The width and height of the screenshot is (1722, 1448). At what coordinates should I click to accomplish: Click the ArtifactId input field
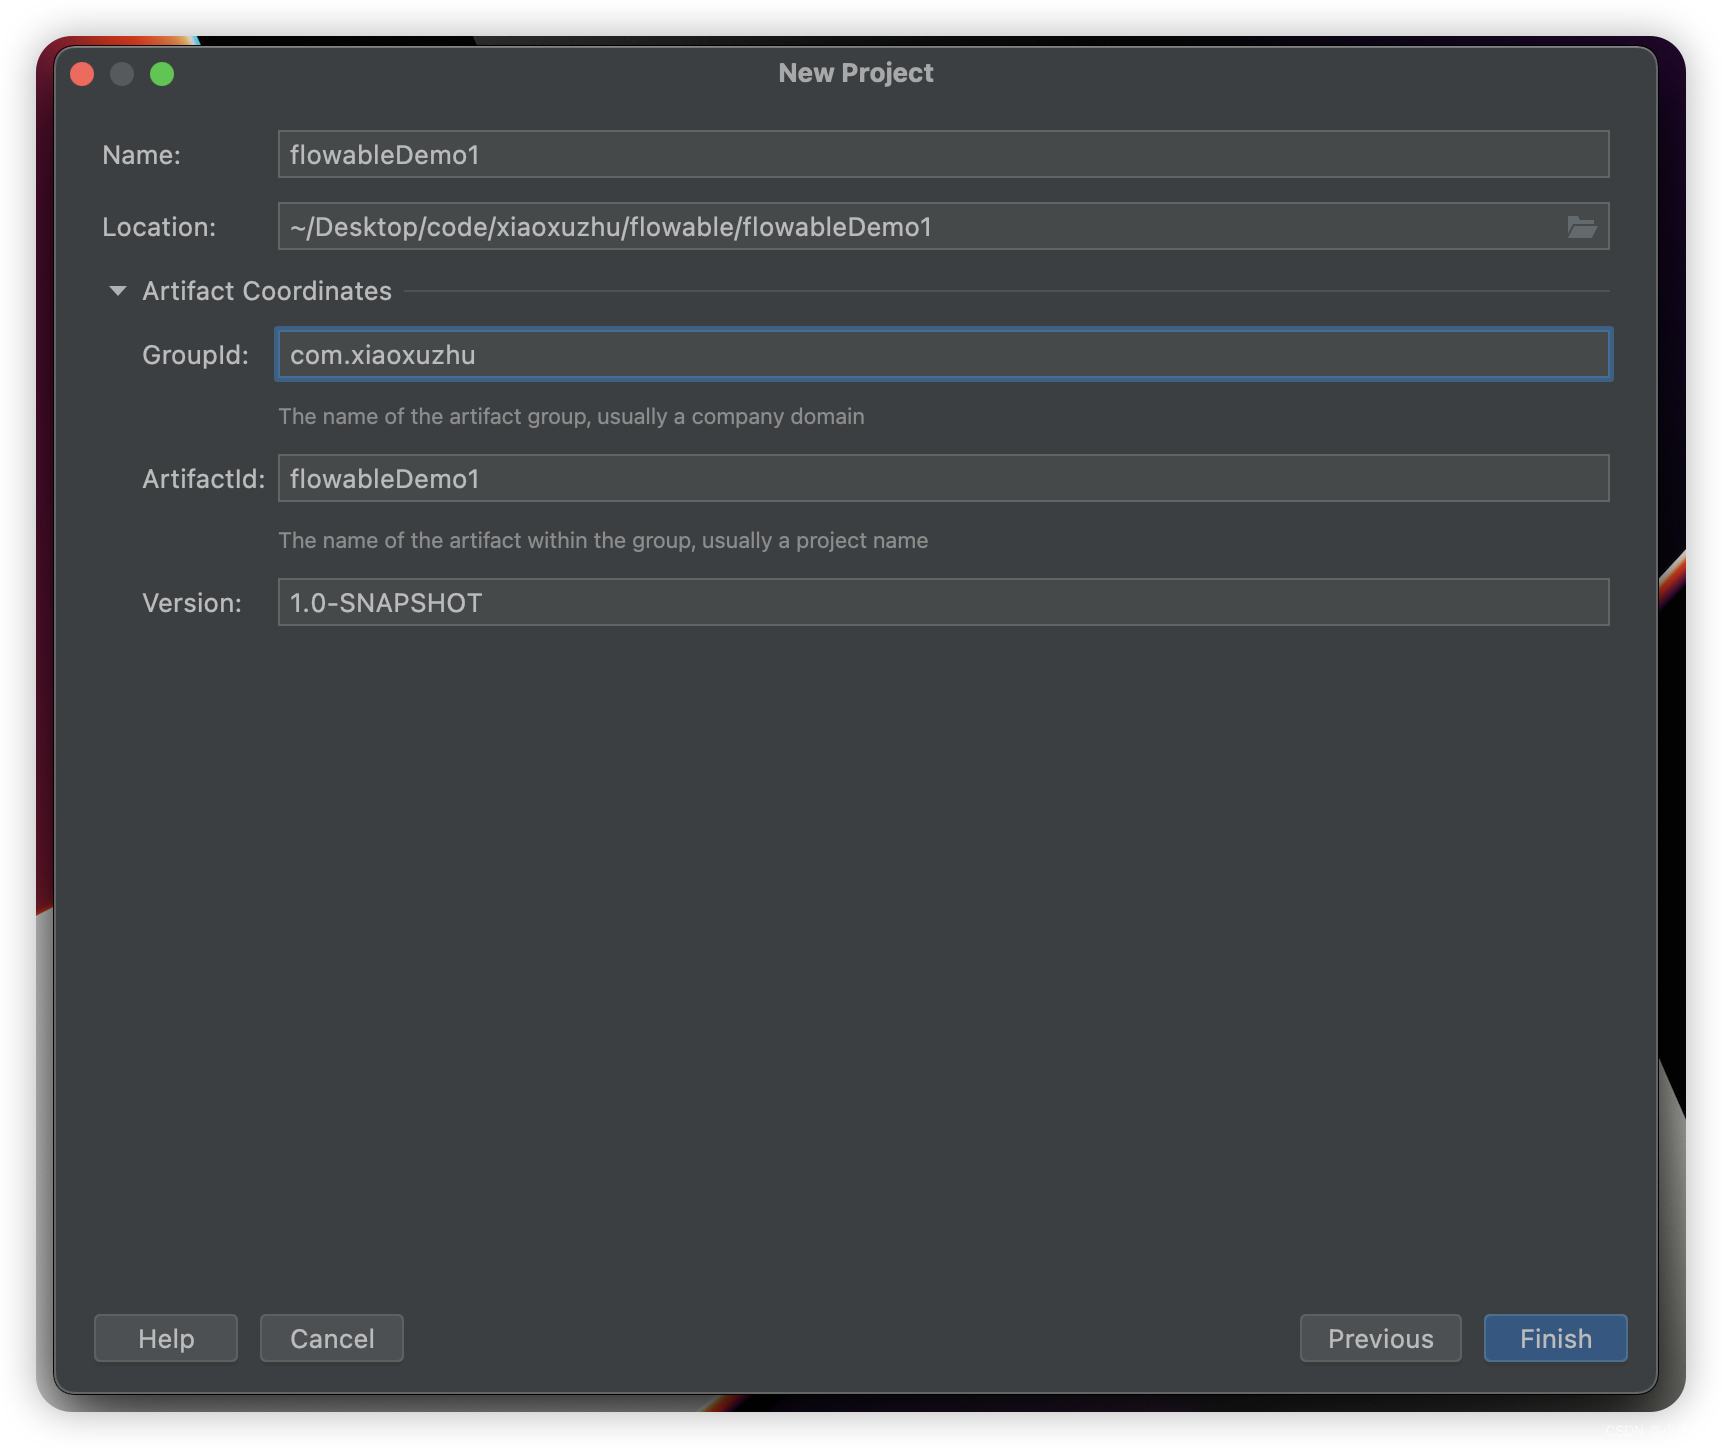pyautogui.click(x=943, y=478)
